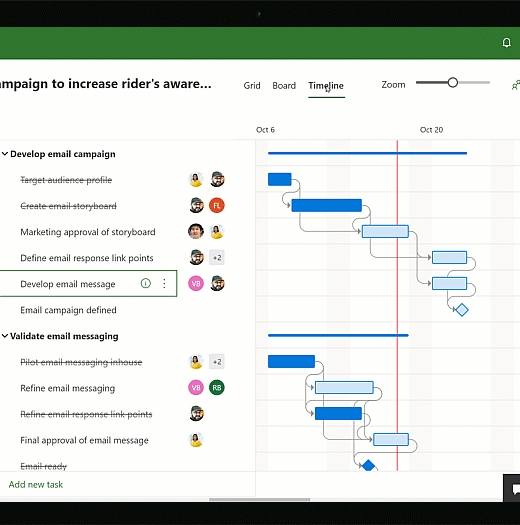Click the group members icon beside Zoom
This screenshot has height=525, width=520.
516,85
